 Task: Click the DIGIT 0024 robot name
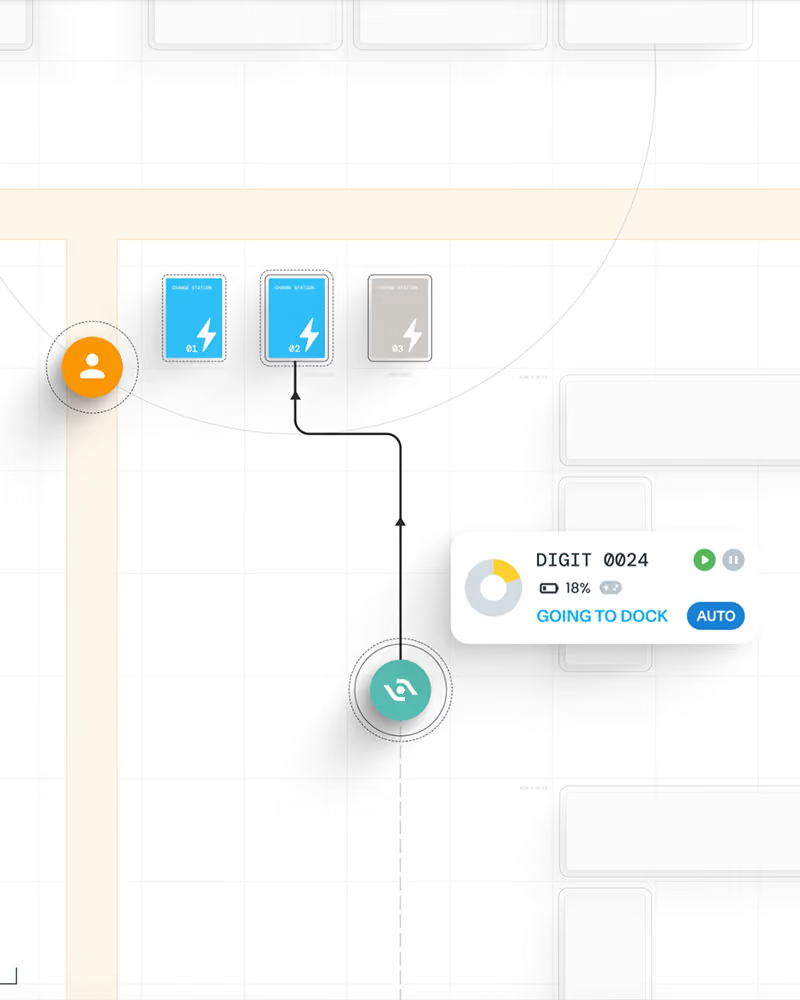[592, 560]
